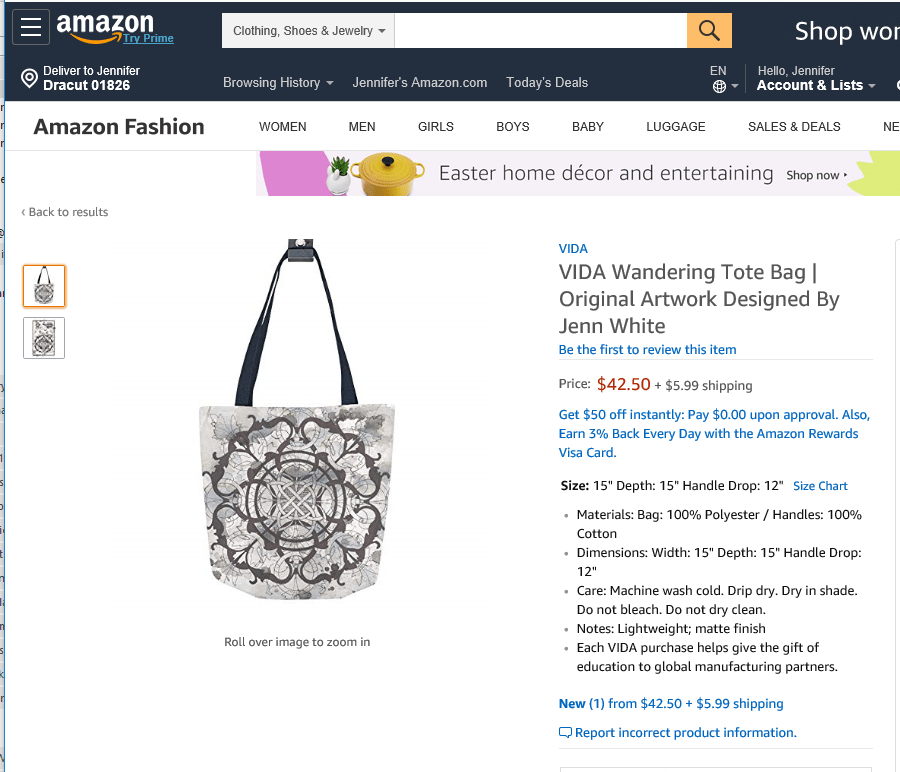Screen dimensions: 900x772
Task: Open the hamburger navigation menu
Action: [x=32, y=27]
